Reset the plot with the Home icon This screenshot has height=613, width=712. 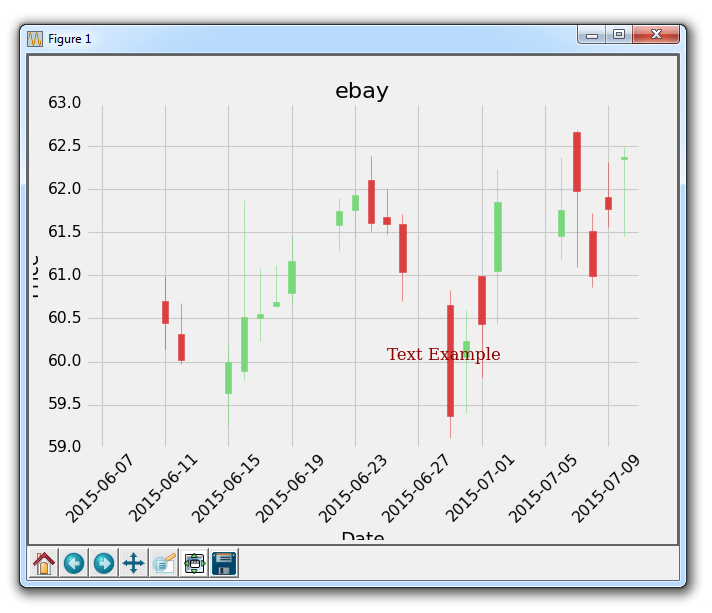coord(43,563)
